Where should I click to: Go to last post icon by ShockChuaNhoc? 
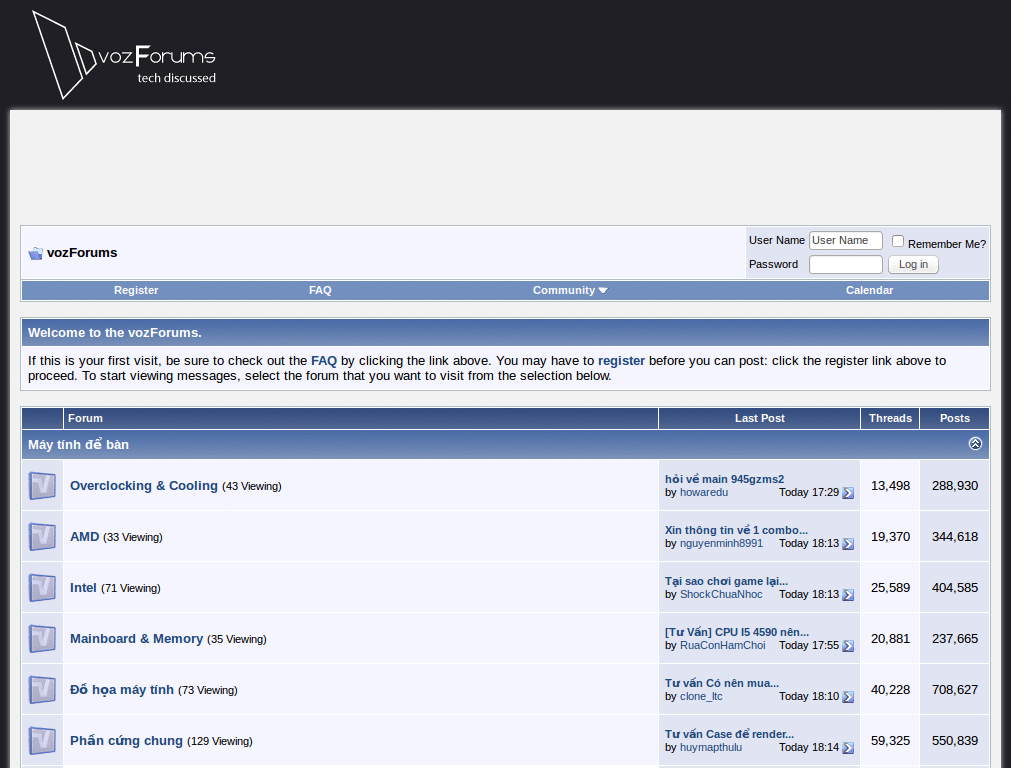click(848, 595)
